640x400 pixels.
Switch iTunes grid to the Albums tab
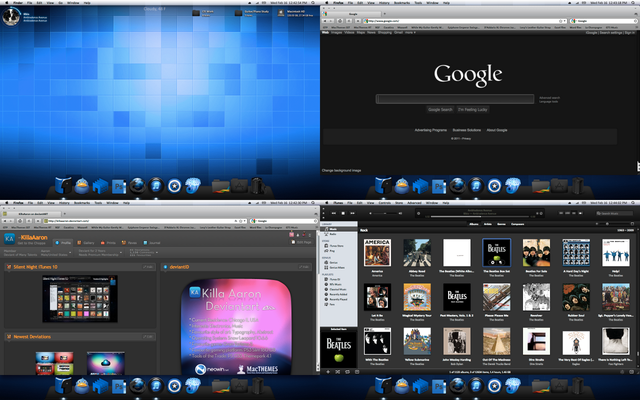(x=474, y=224)
